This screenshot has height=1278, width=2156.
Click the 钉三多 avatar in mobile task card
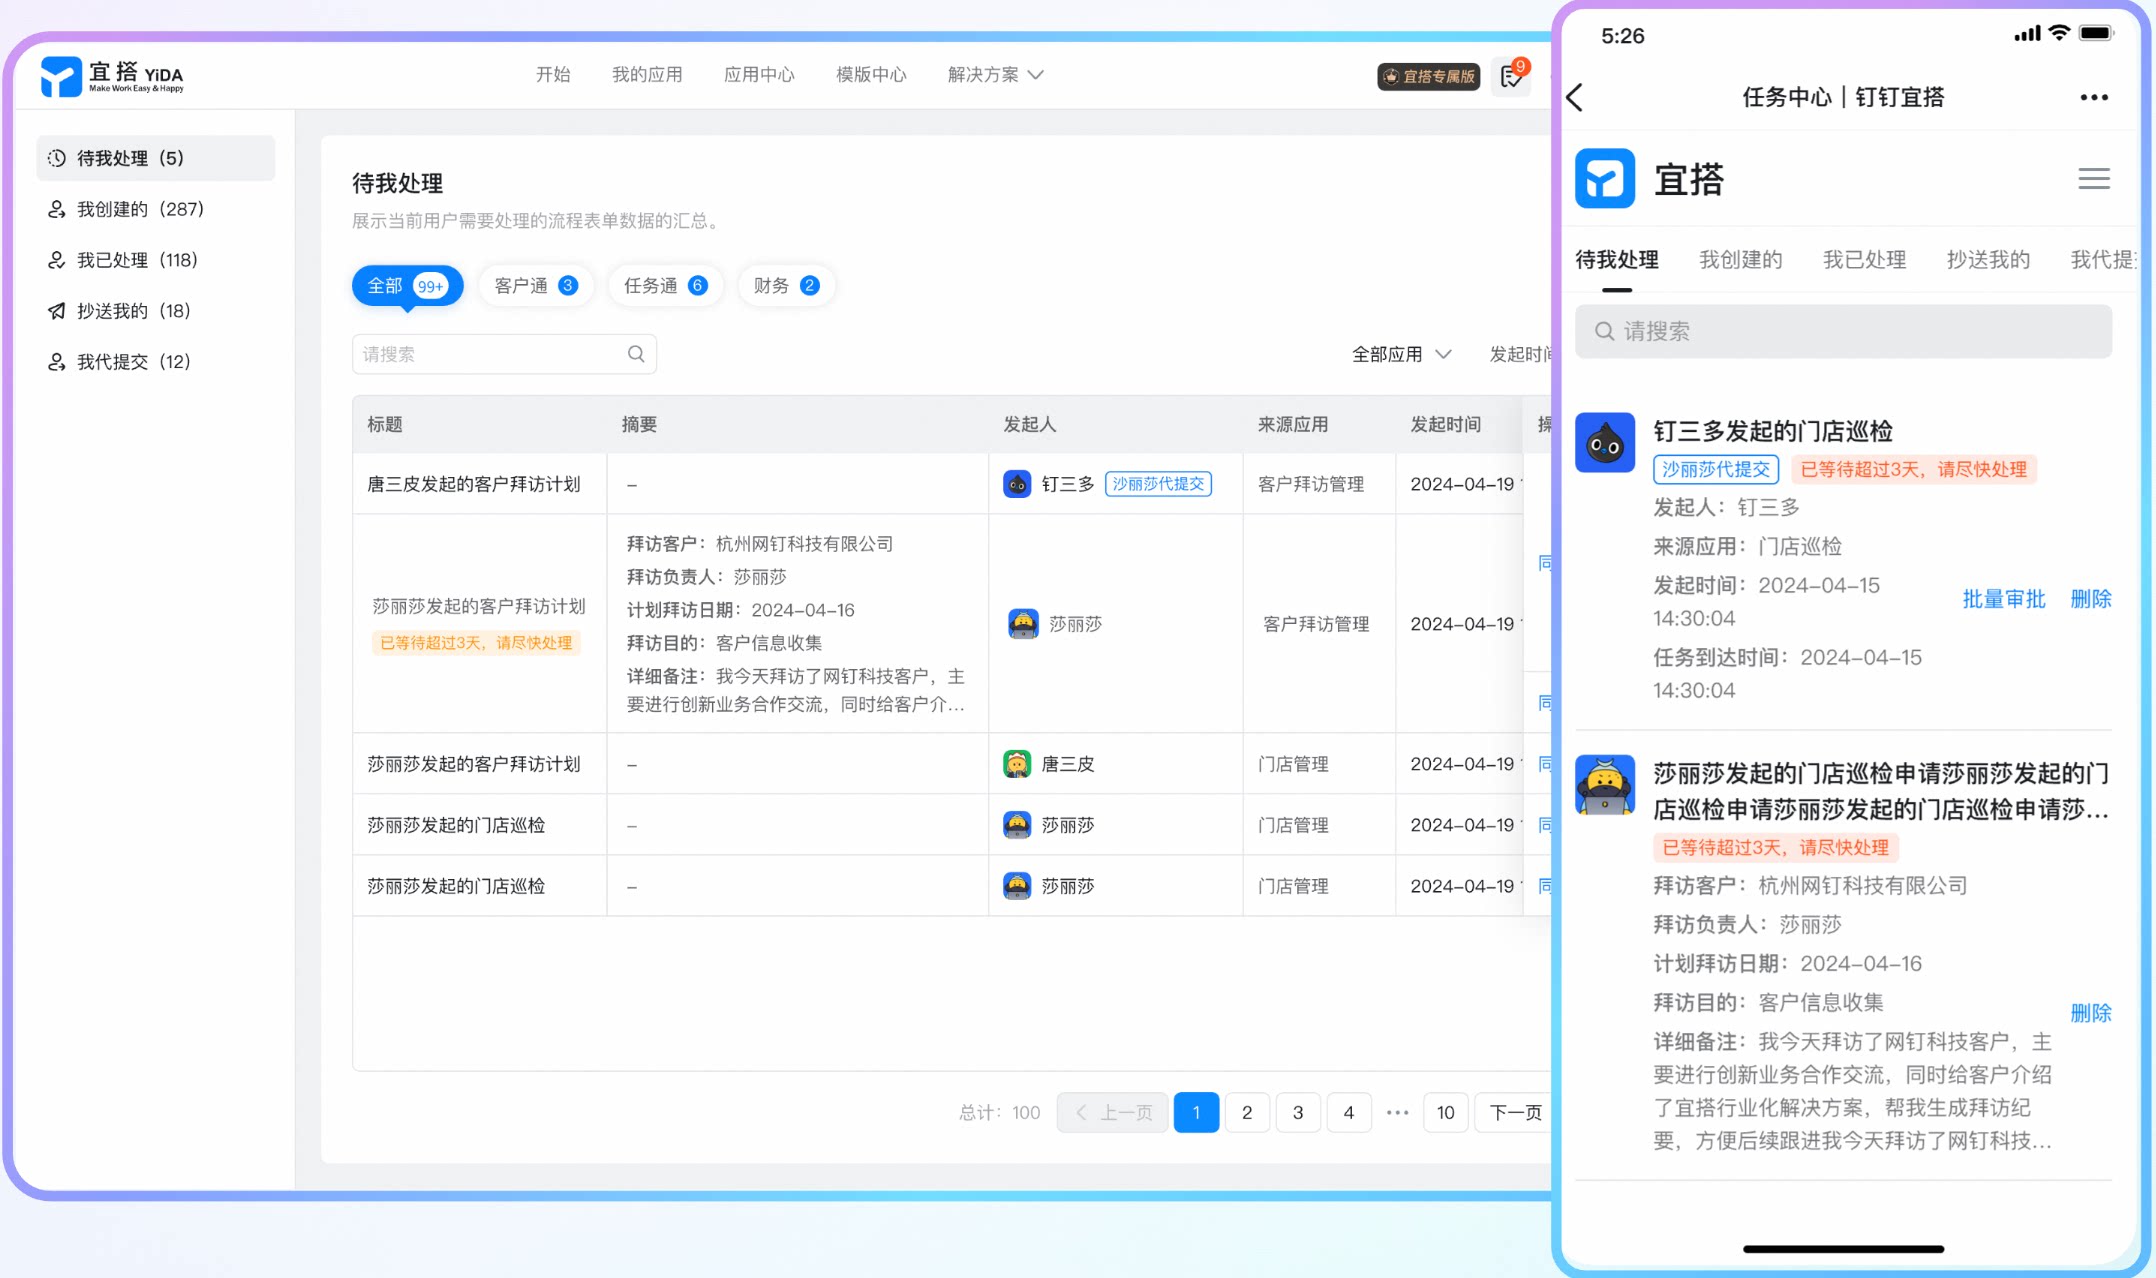[1605, 442]
